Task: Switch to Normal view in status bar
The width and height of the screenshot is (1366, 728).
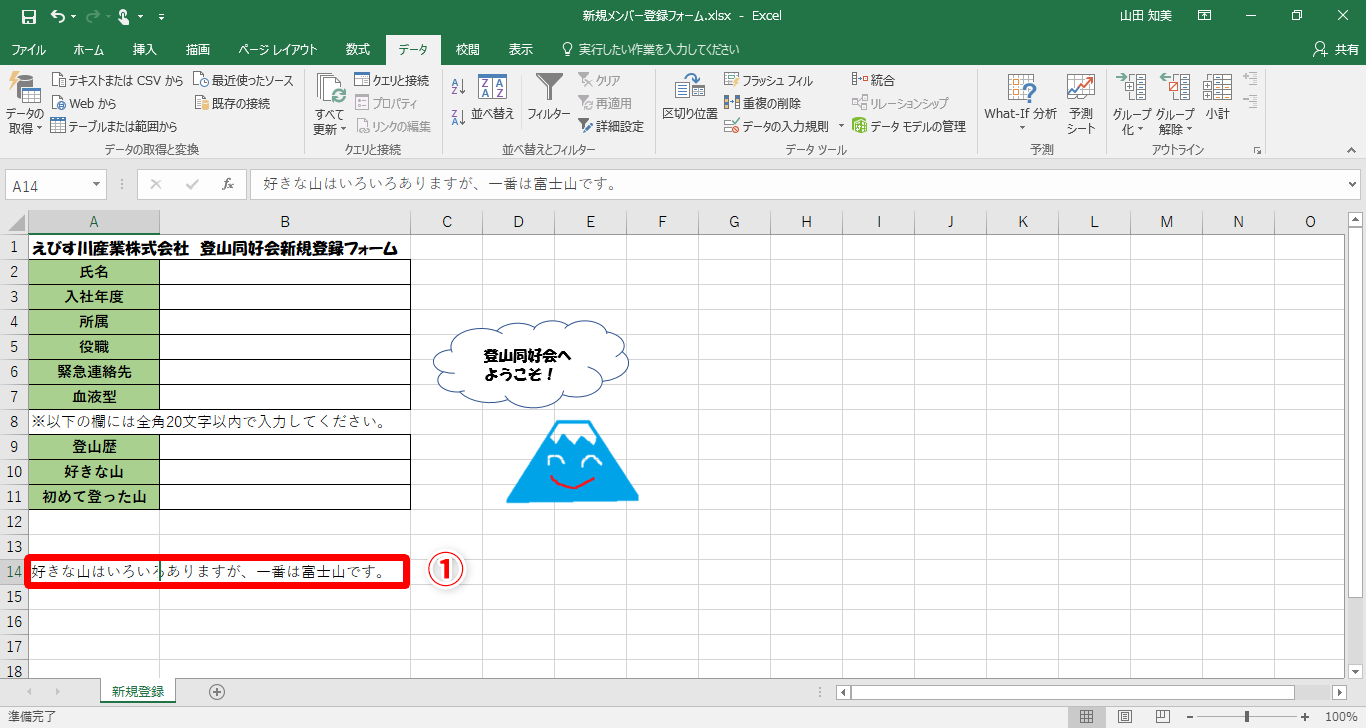Action: coord(1086,717)
